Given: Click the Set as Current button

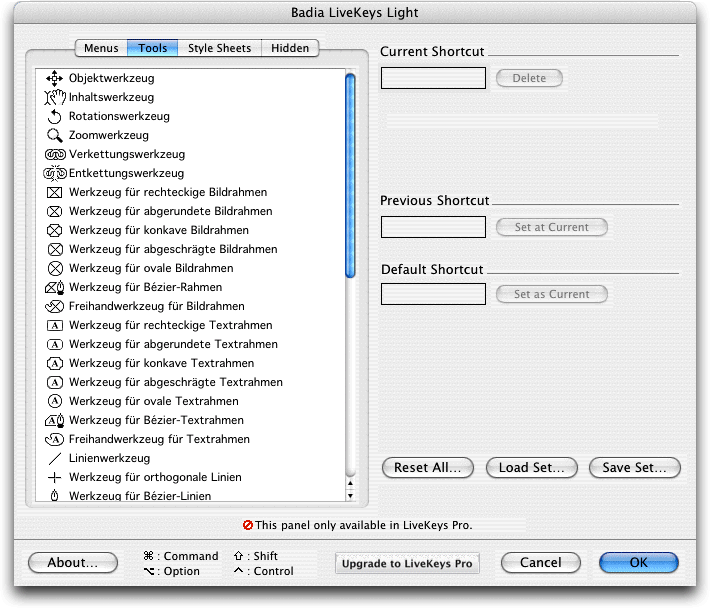Looking at the screenshot, I should (x=552, y=294).
